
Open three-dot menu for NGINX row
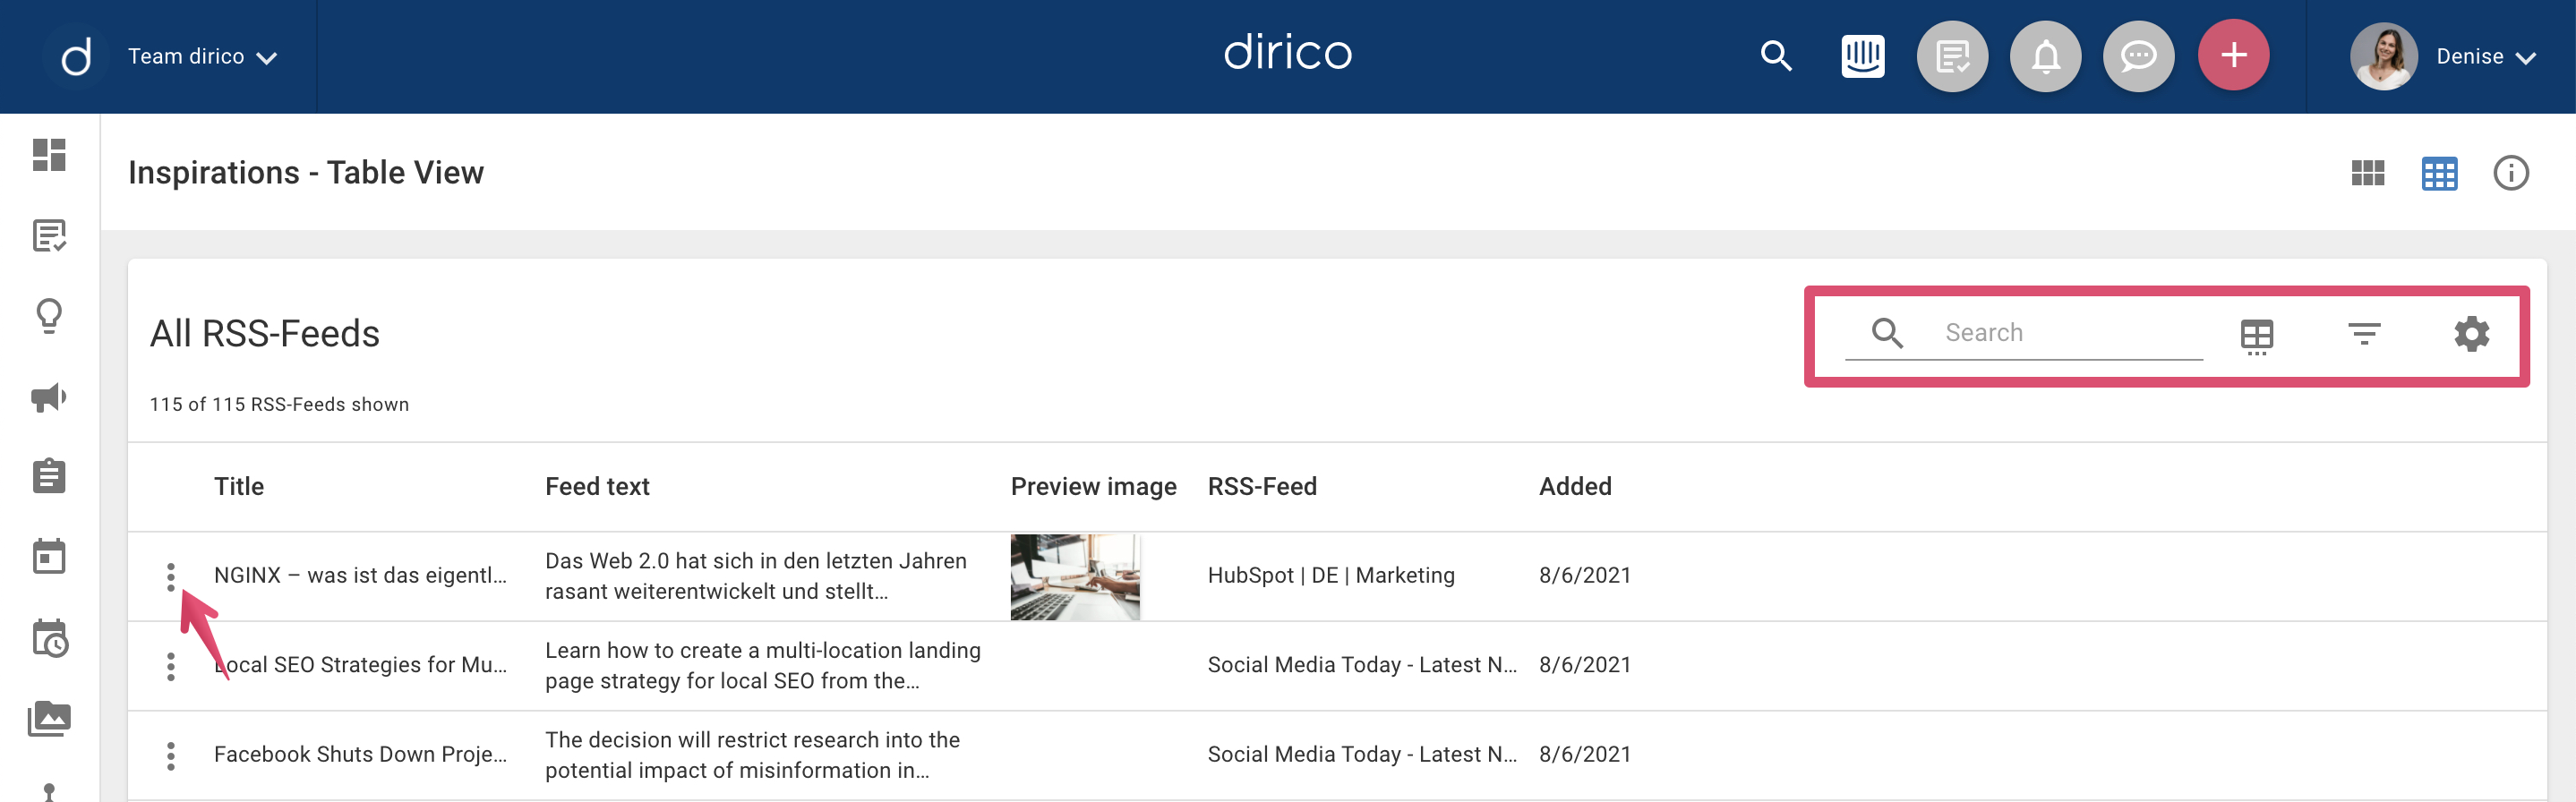click(171, 576)
